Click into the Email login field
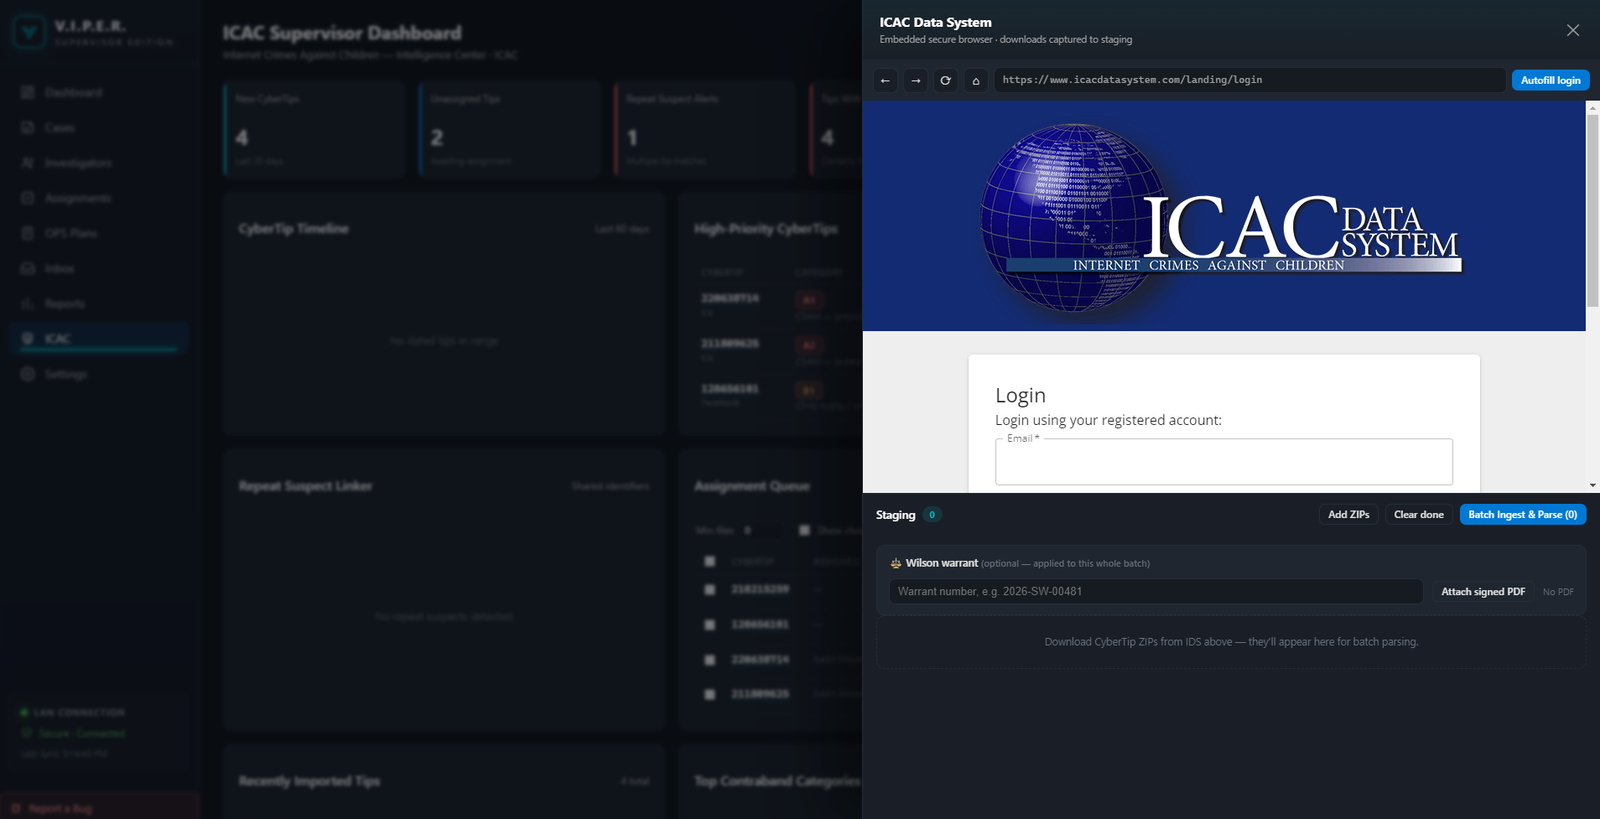 pos(1224,462)
